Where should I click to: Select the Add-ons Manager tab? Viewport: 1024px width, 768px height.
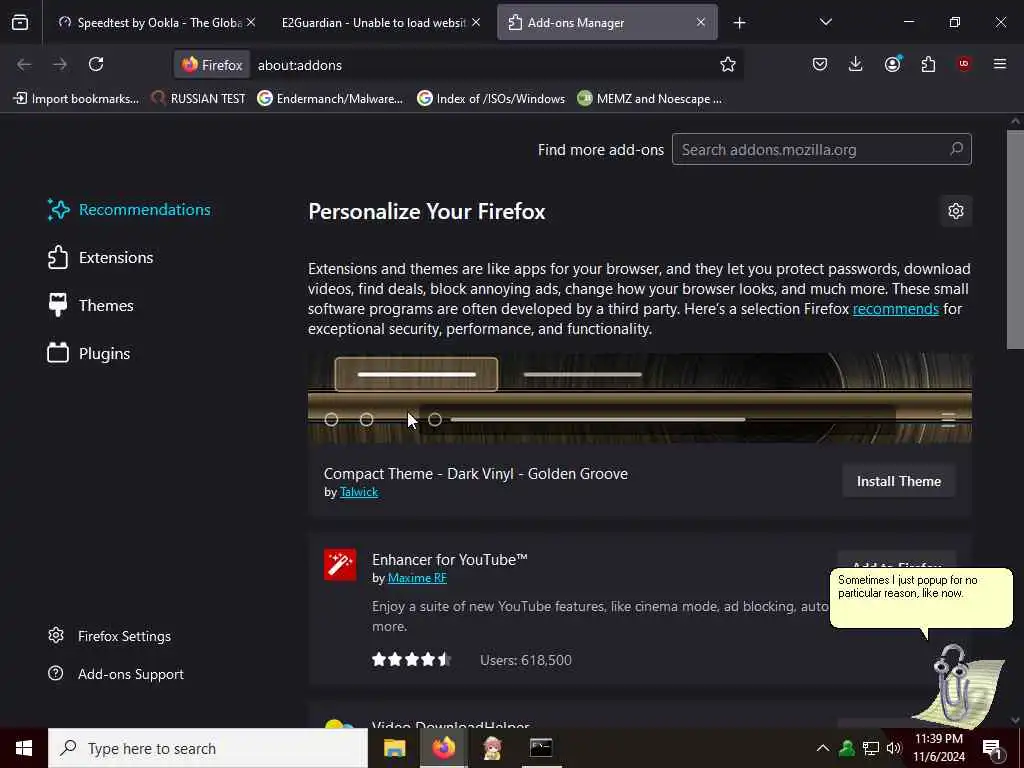point(607,23)
